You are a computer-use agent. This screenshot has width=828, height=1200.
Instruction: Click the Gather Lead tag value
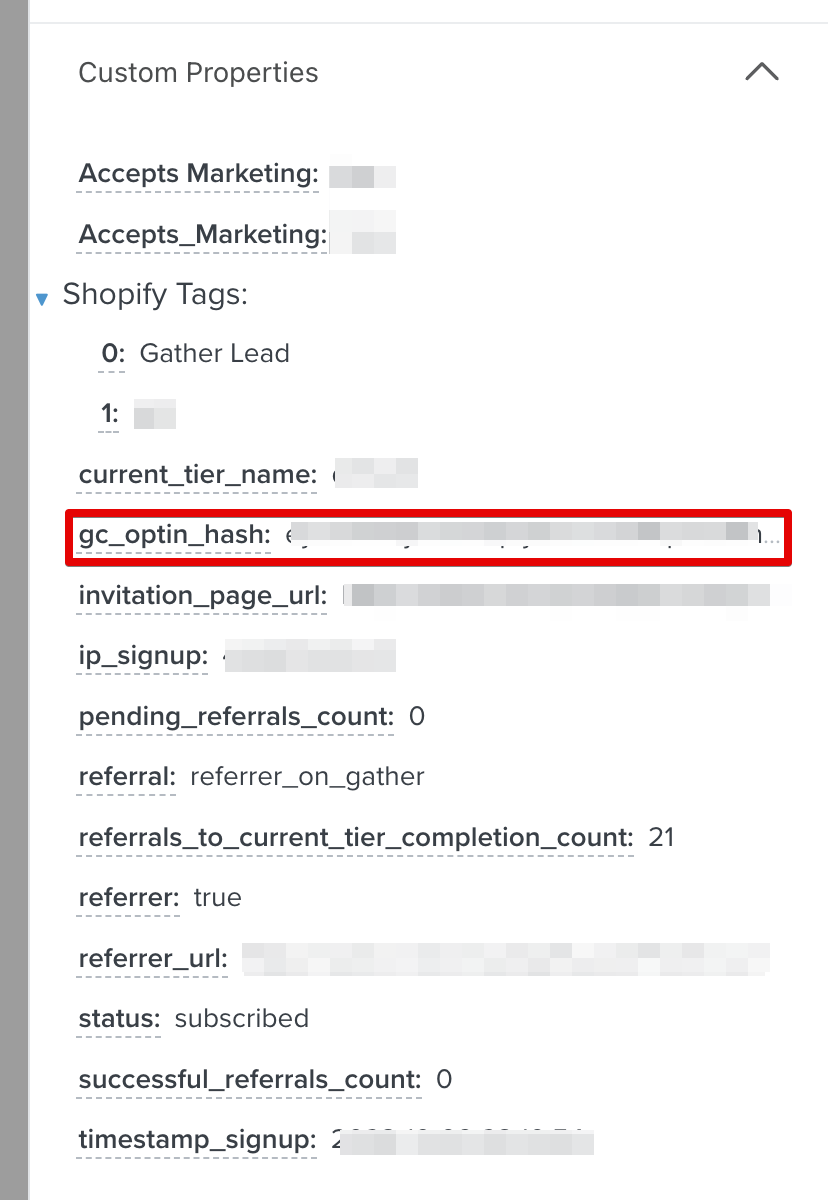pyautogui.click(x=214, y=353)
